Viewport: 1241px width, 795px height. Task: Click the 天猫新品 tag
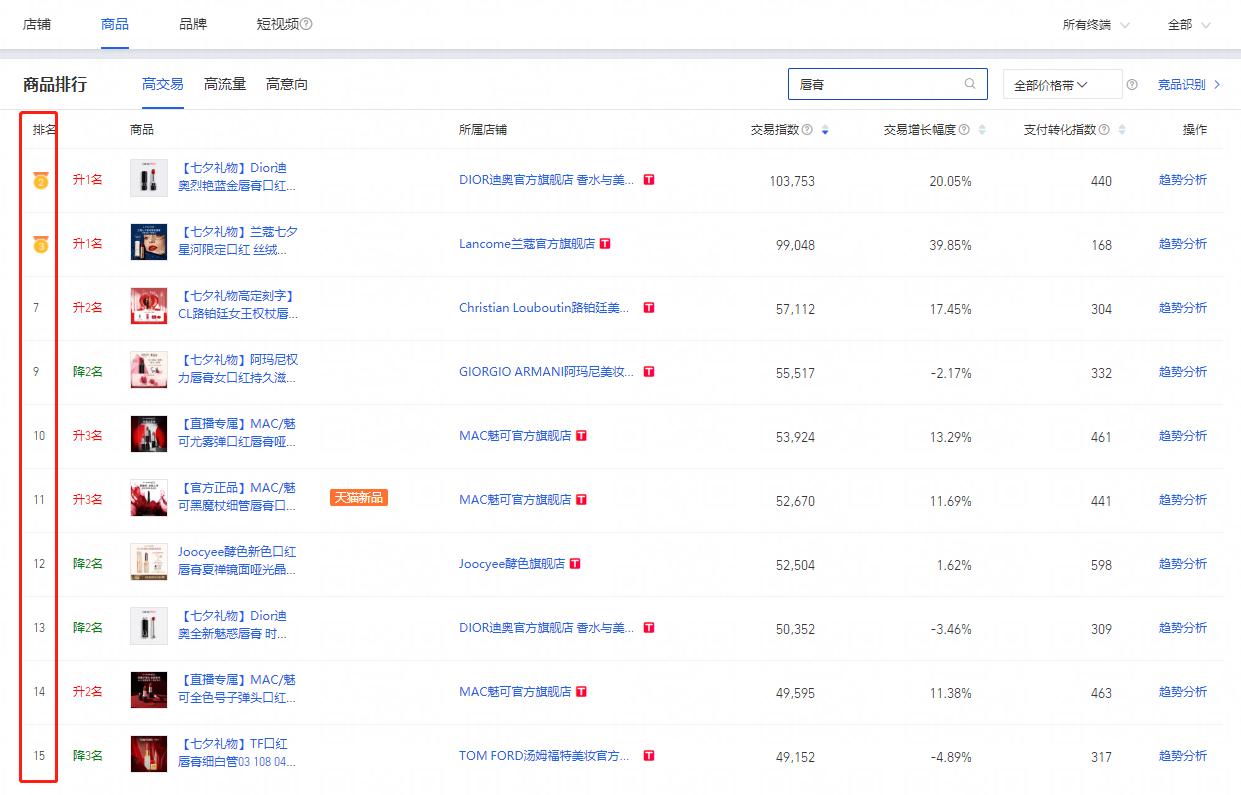coord(359,497)
